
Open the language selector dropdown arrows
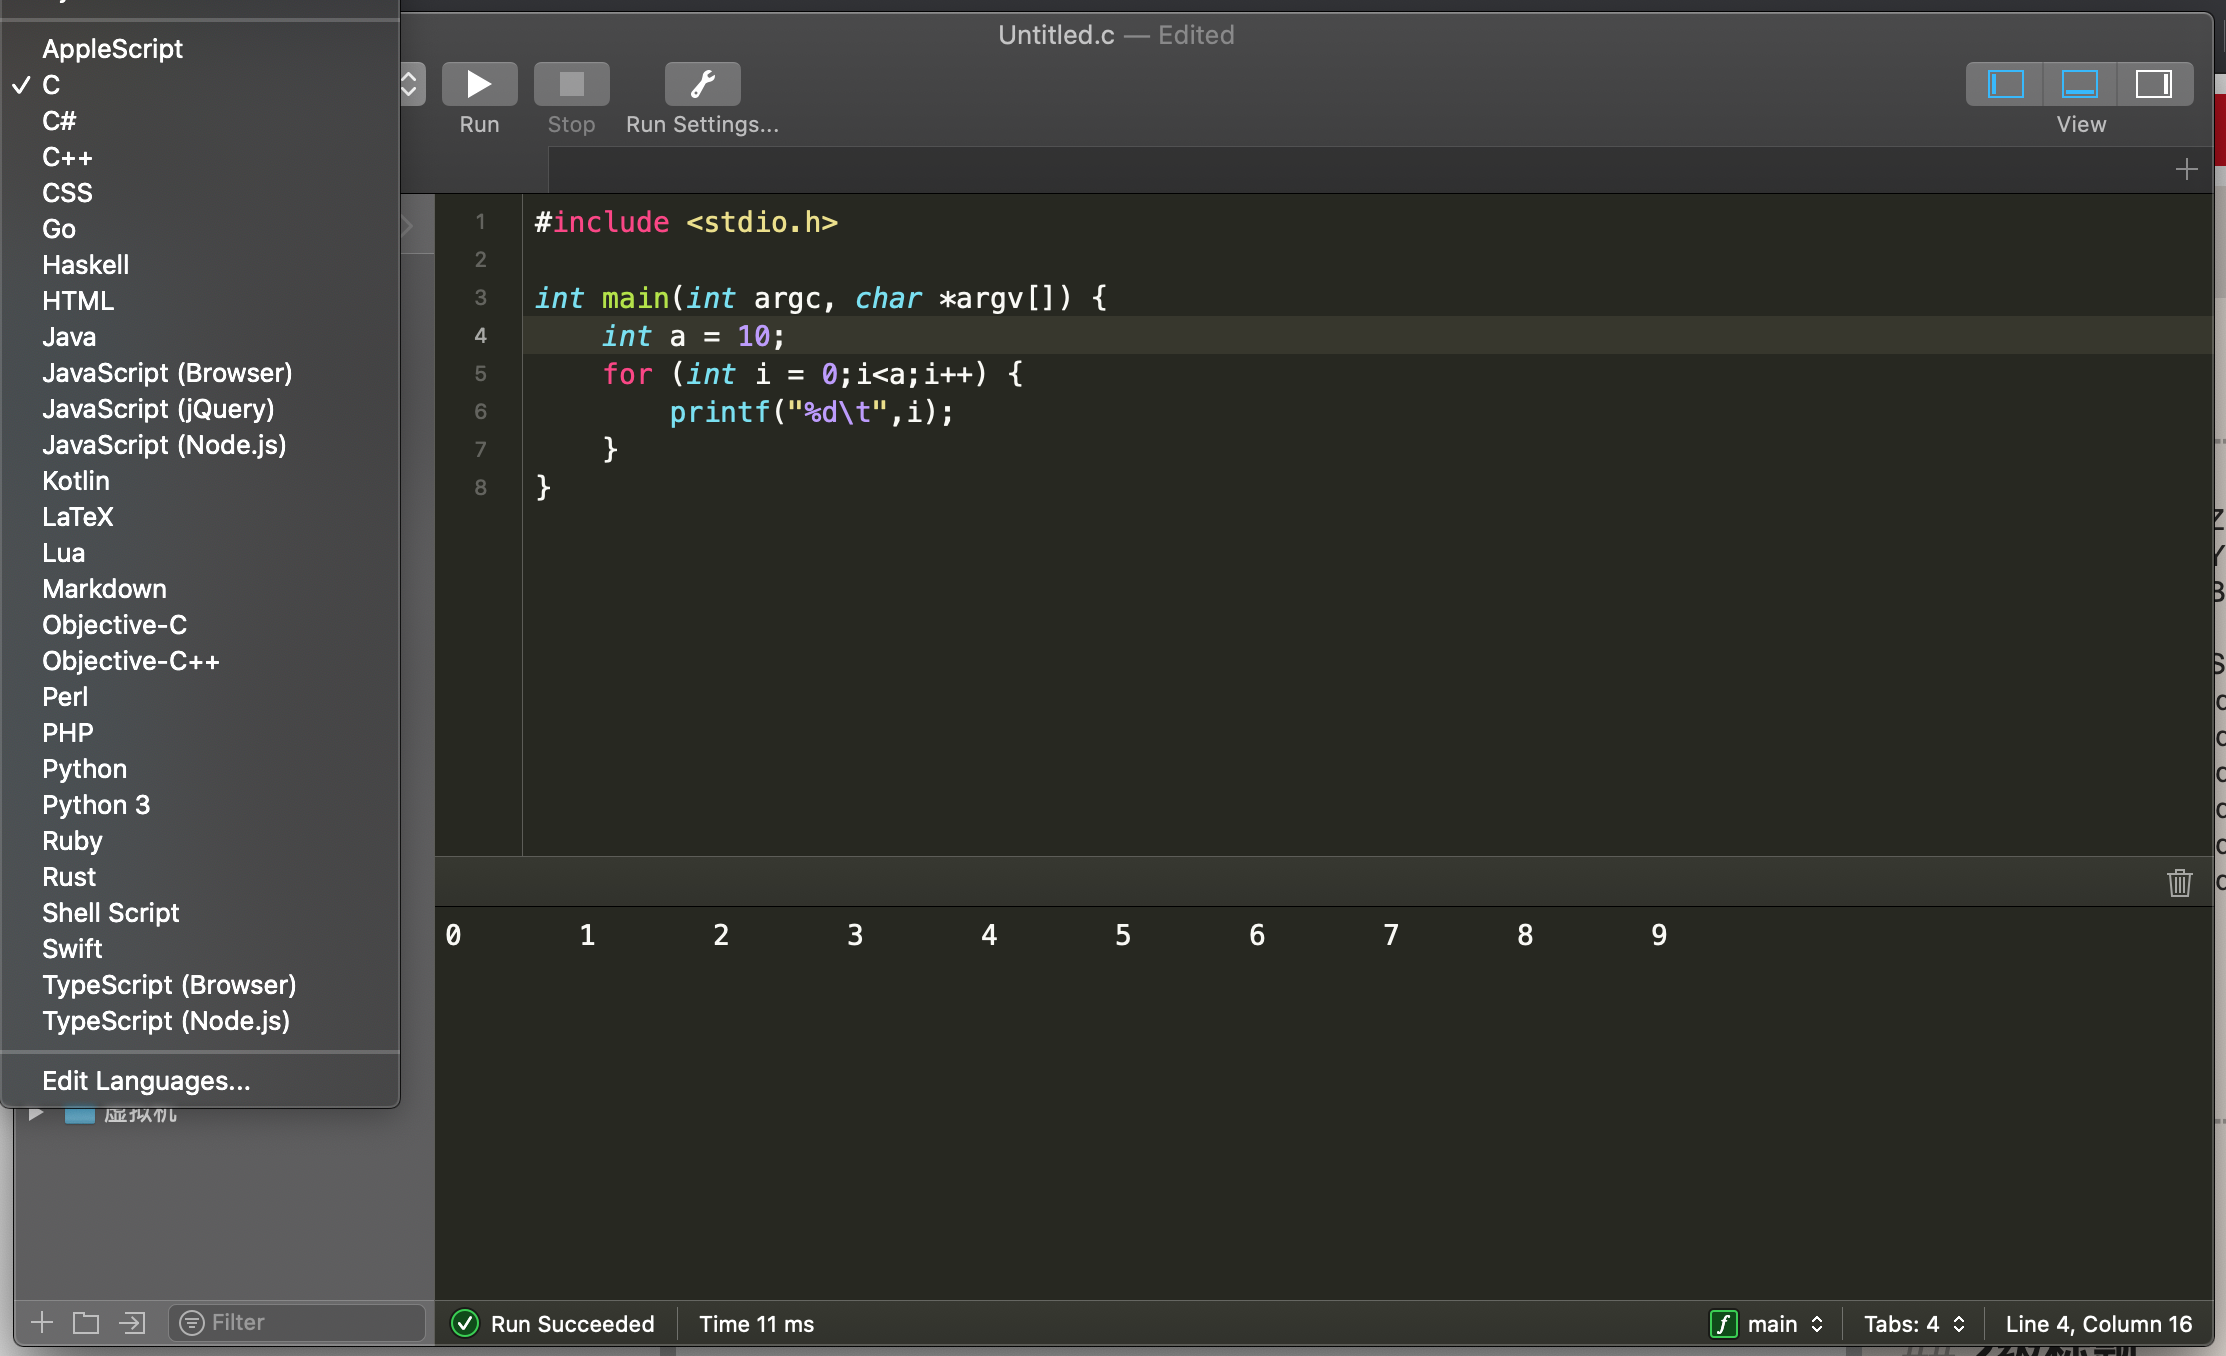coord(410,84)
